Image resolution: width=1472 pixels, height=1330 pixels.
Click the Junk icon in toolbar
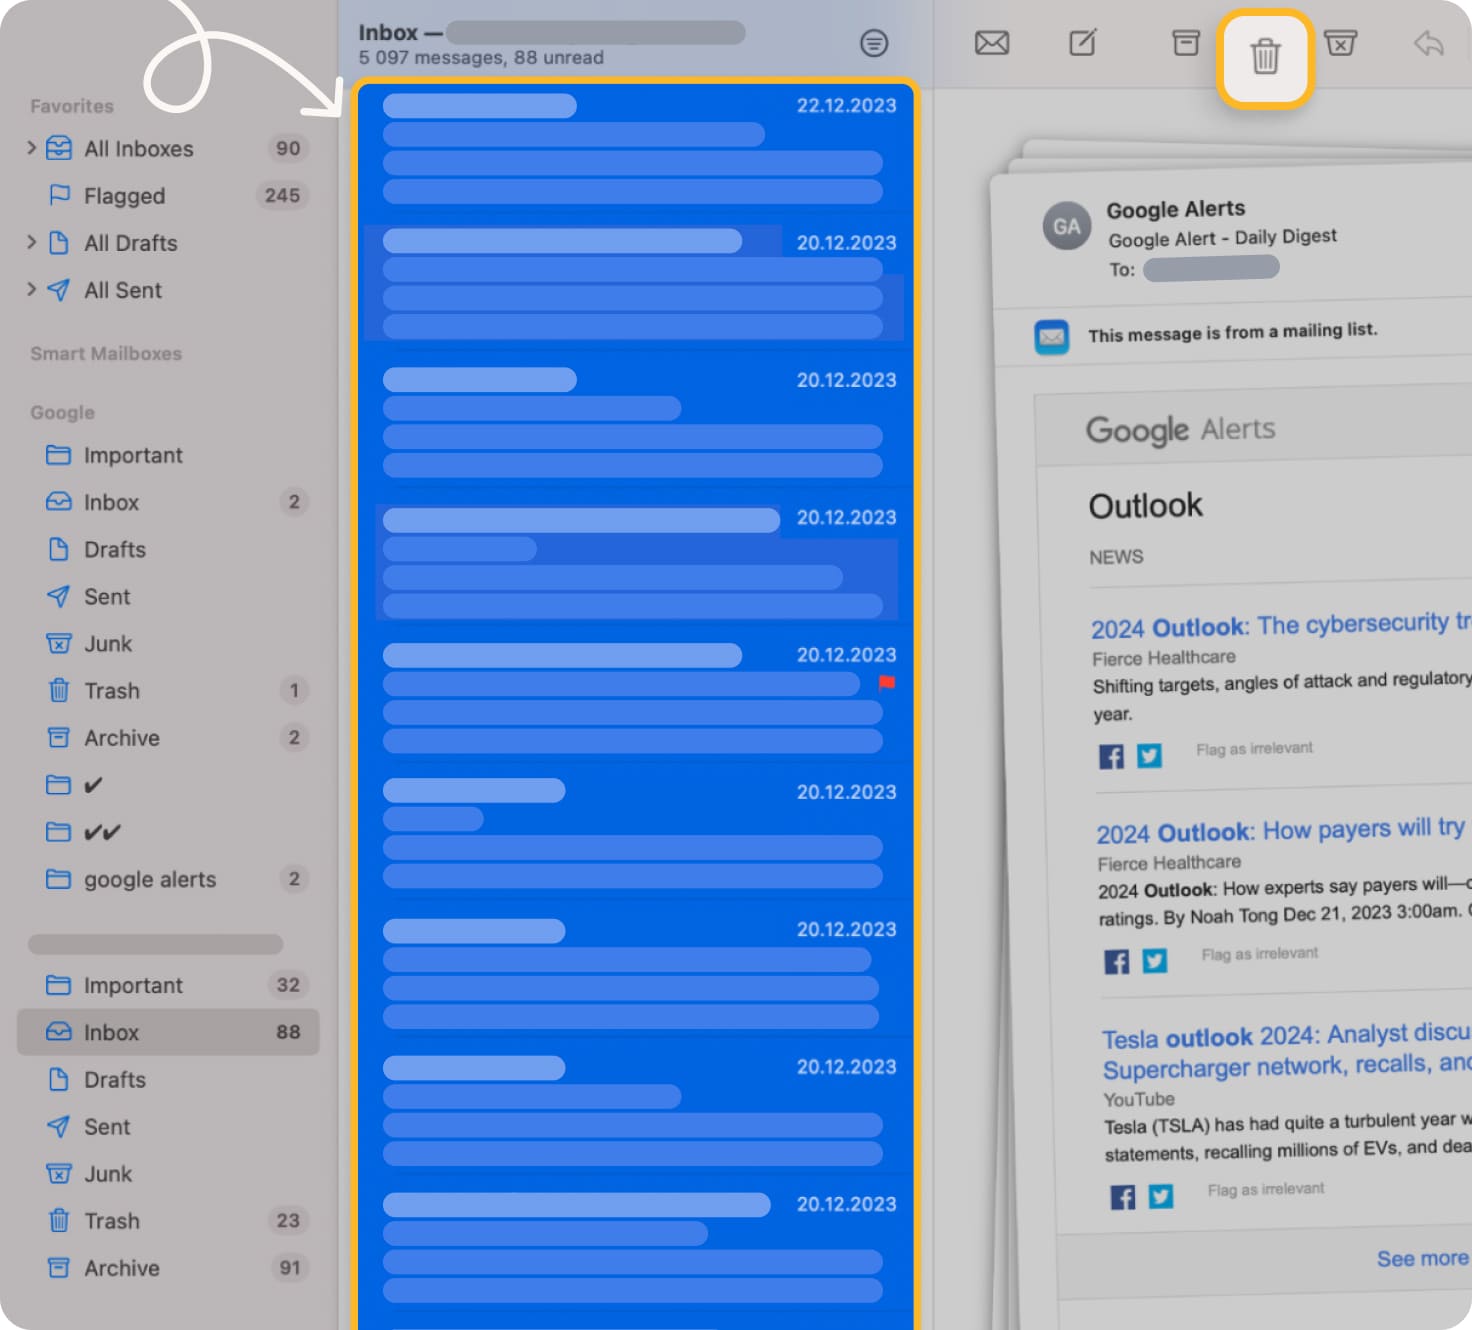click(1340, 43)
